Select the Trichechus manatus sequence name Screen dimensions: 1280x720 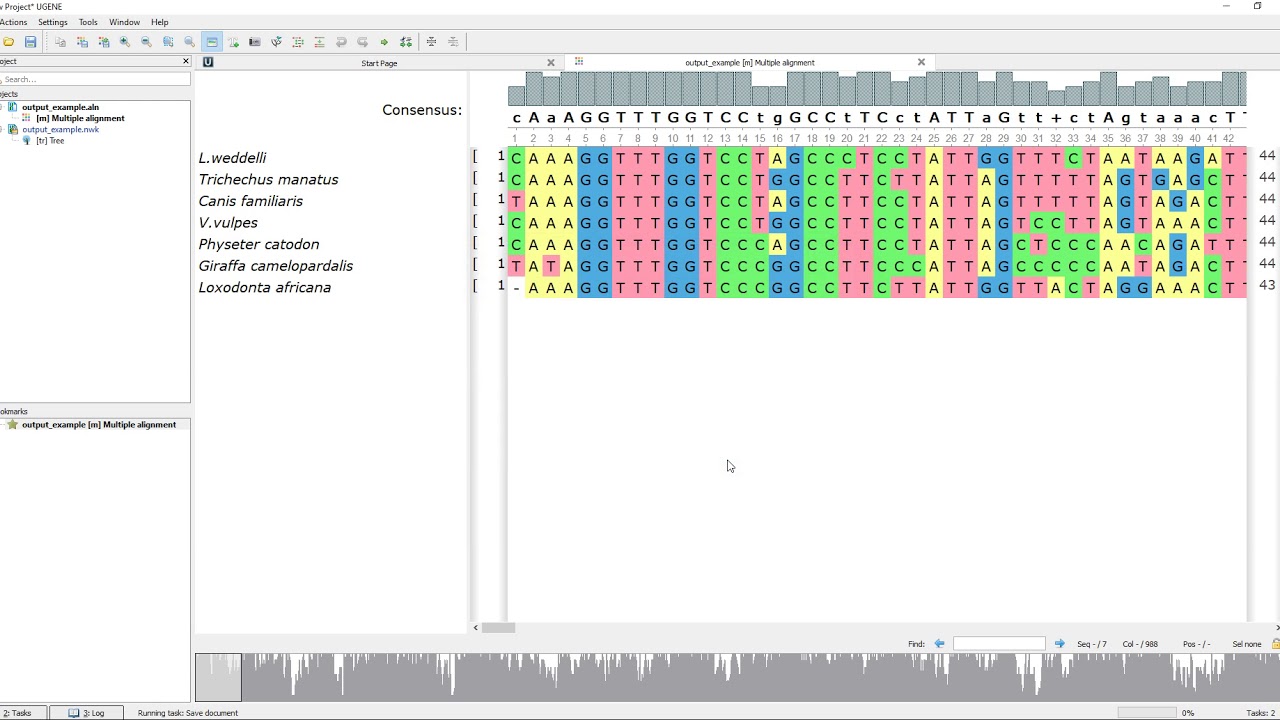268,180
